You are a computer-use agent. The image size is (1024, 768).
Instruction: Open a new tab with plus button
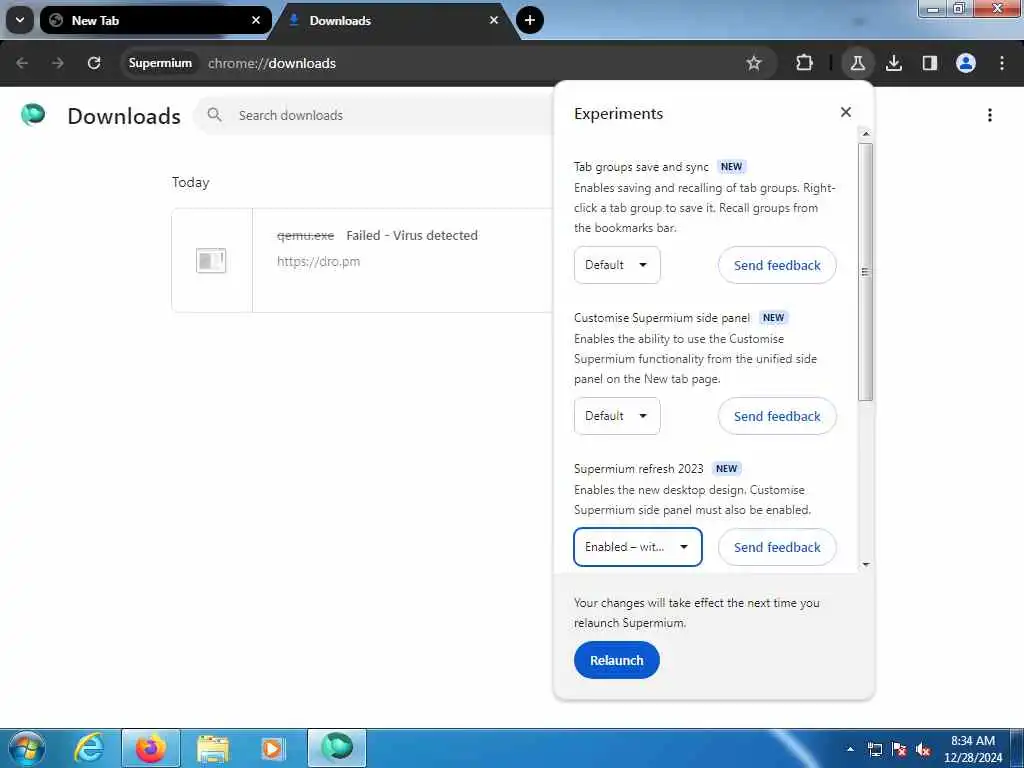pos(530,20)
